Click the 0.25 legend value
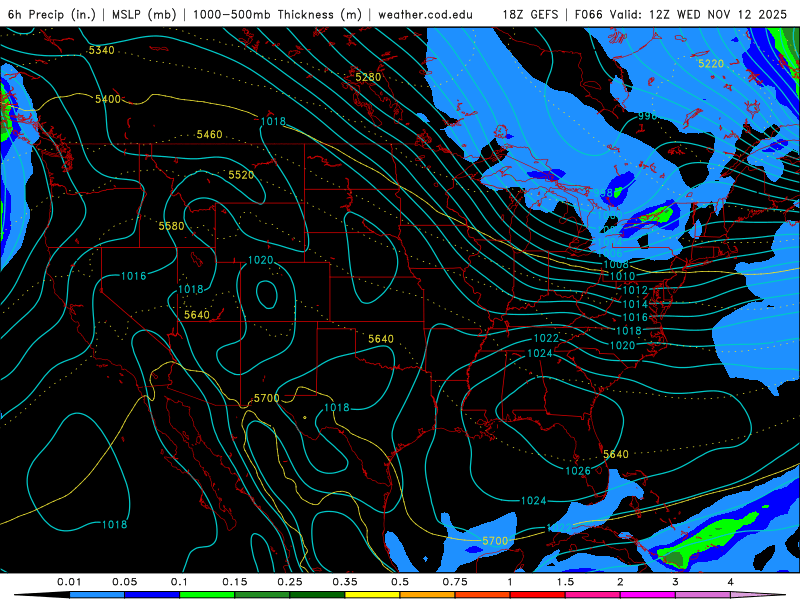The image size is (800, 600). click(x=290, y=582)
